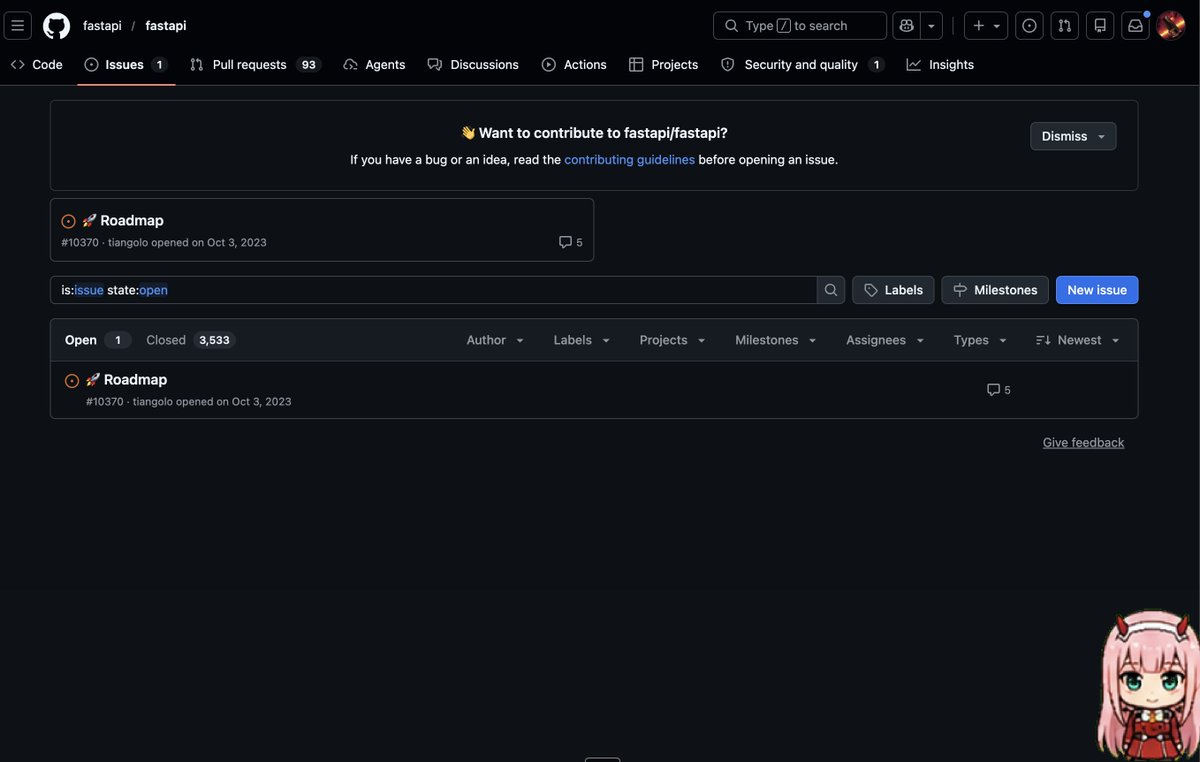Open the contributing guidelines link
Screen dimensions: 1200x762
point(629,160)
